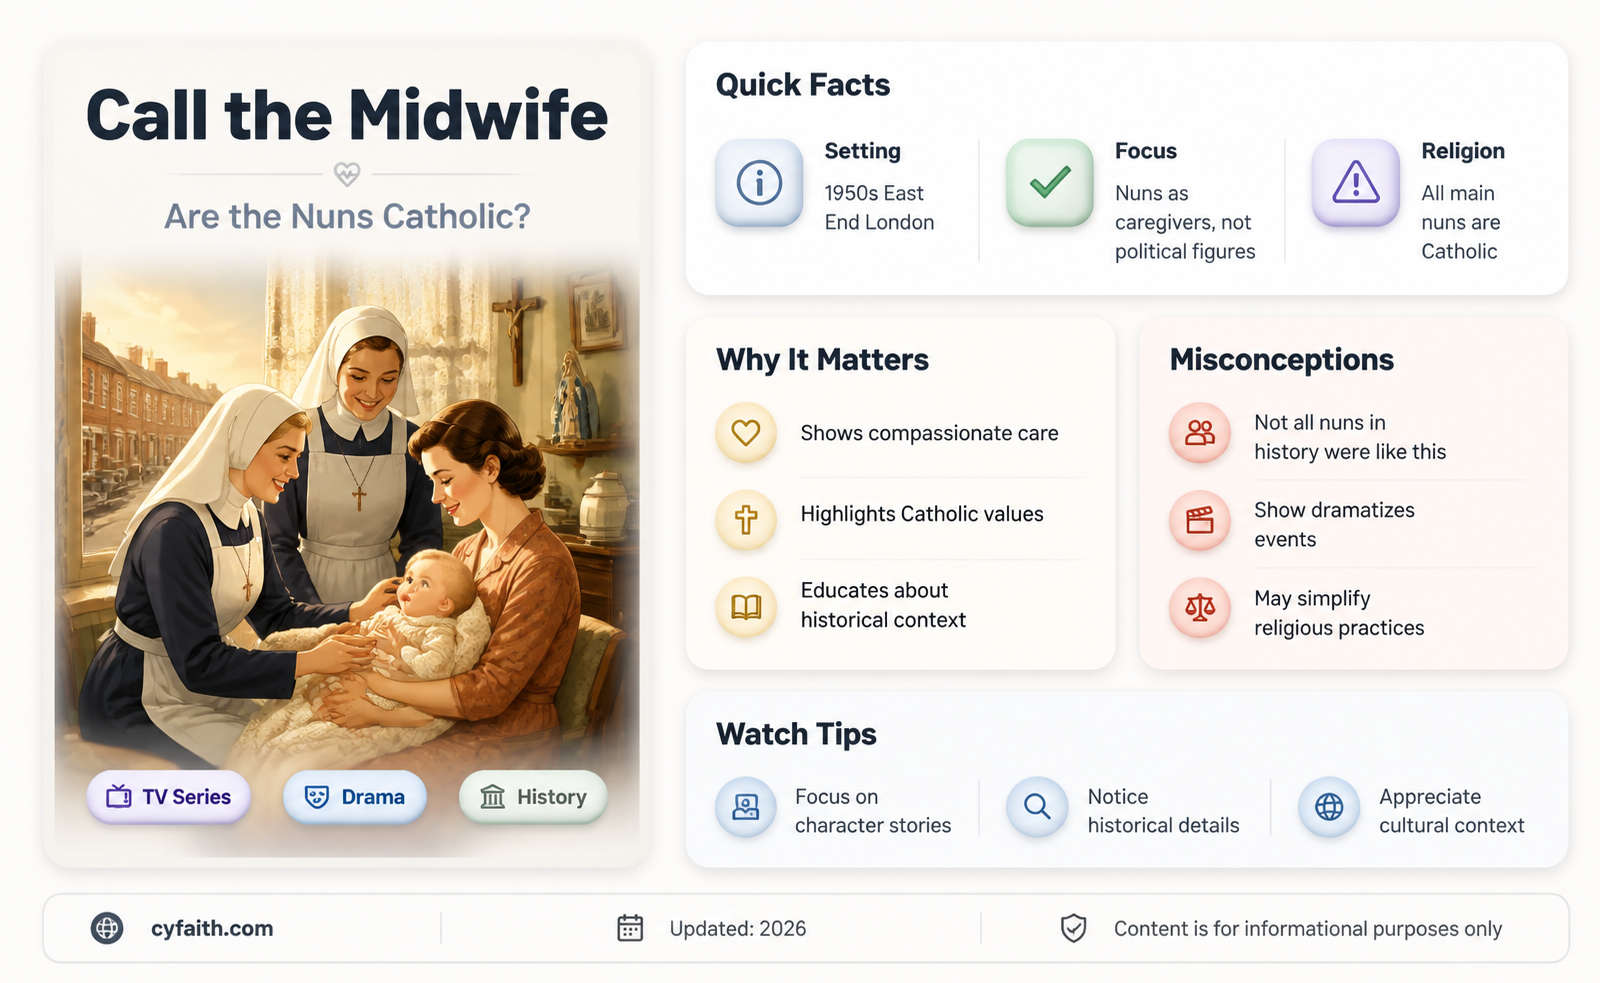1600x983 pixels.
Task: Click 'Shows compassionate care' text
Action: (929, 433)
